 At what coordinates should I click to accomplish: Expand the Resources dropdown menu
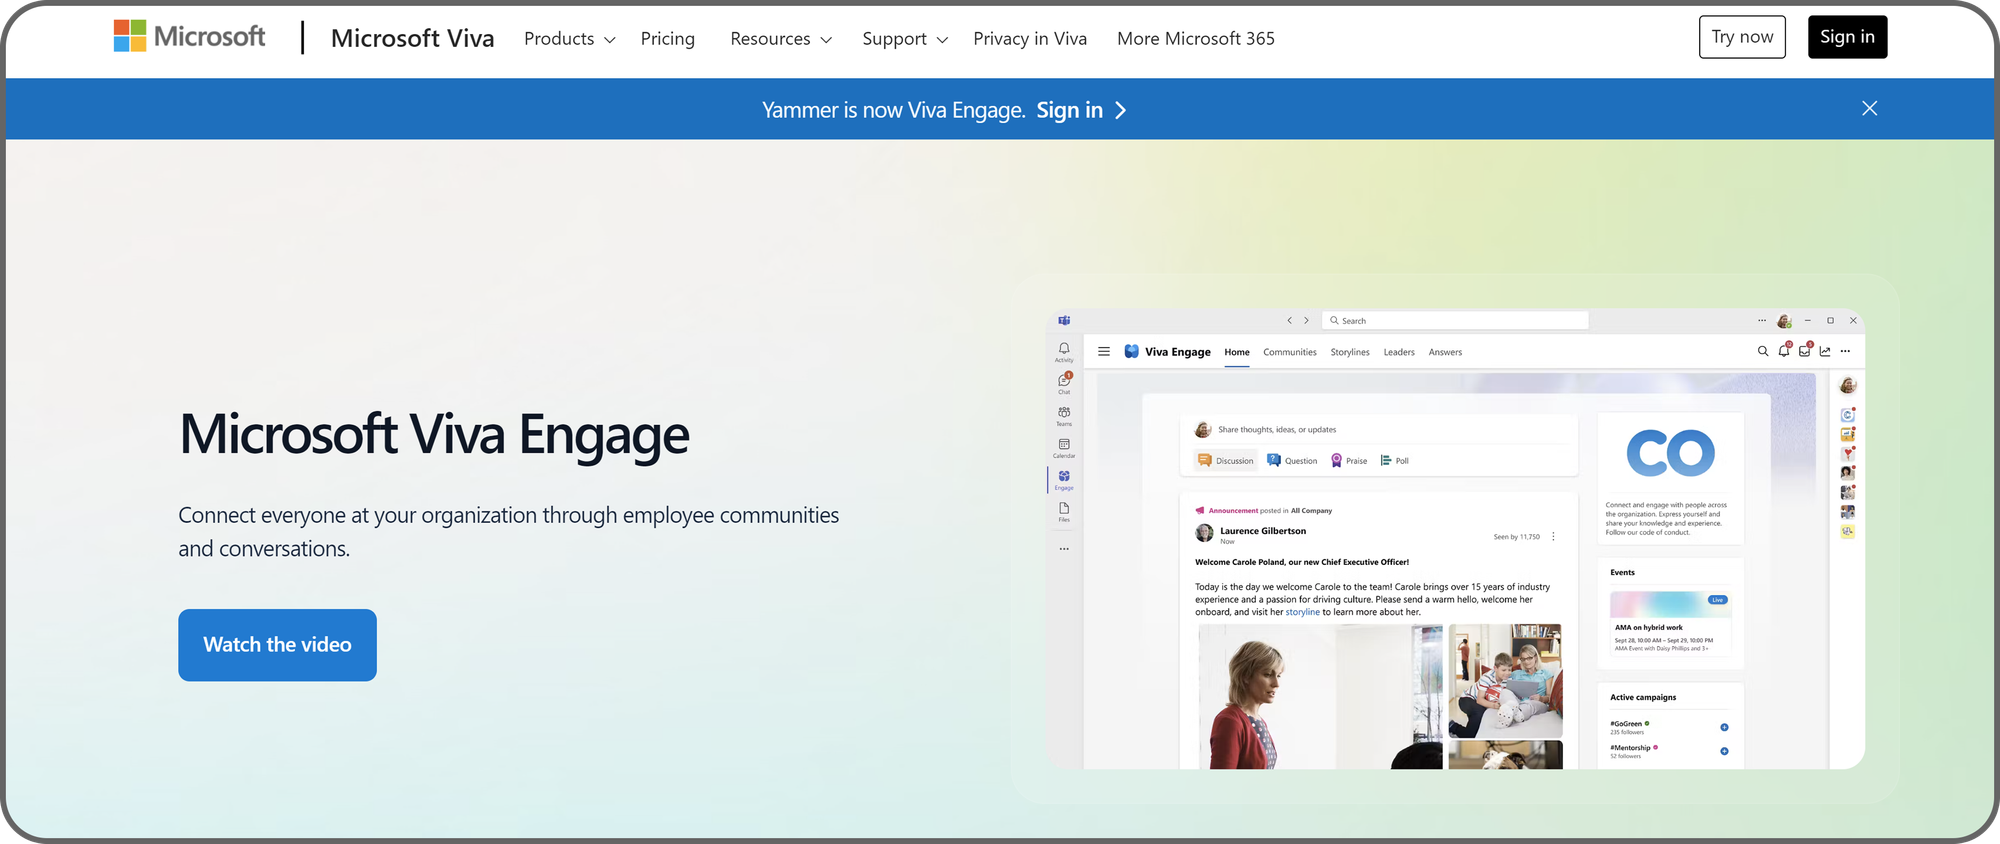[780, 39]
